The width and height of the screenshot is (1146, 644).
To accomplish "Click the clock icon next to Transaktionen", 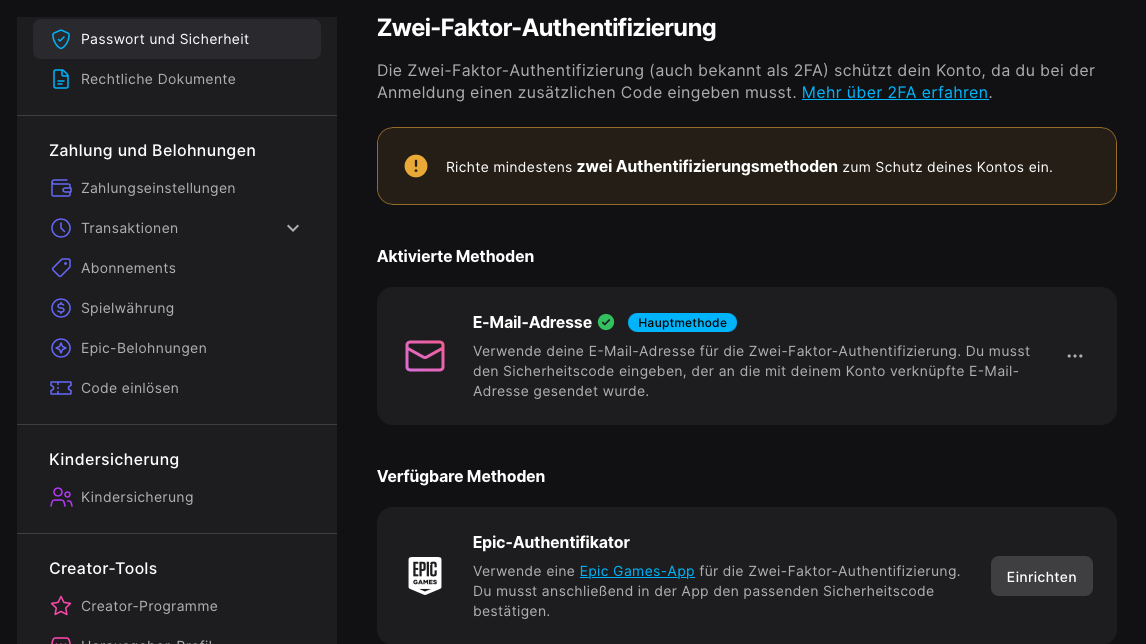I will 61,228.
